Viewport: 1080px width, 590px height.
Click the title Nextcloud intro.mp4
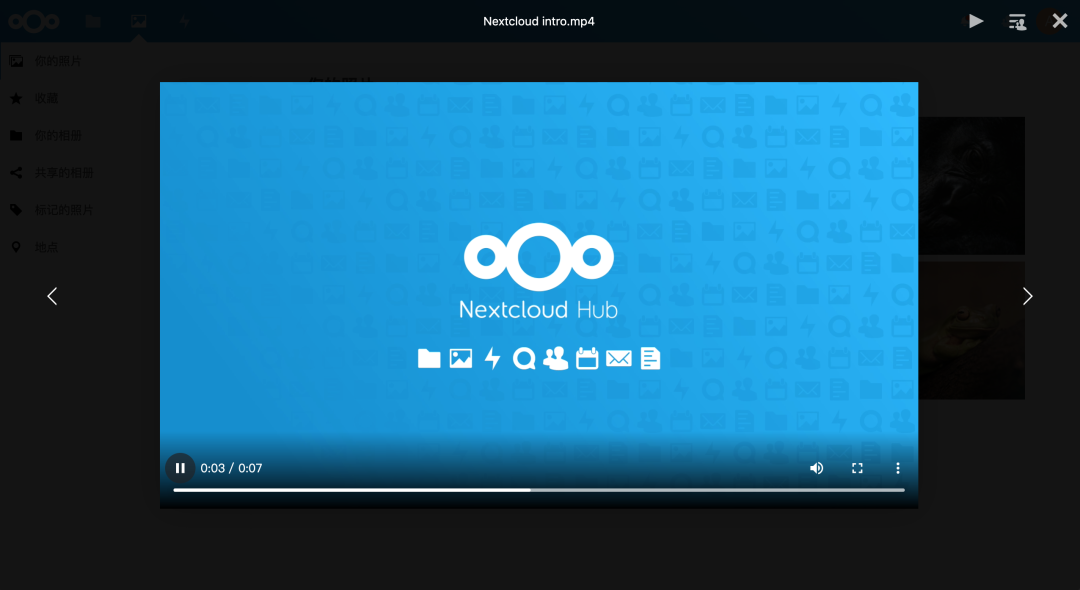539,21
